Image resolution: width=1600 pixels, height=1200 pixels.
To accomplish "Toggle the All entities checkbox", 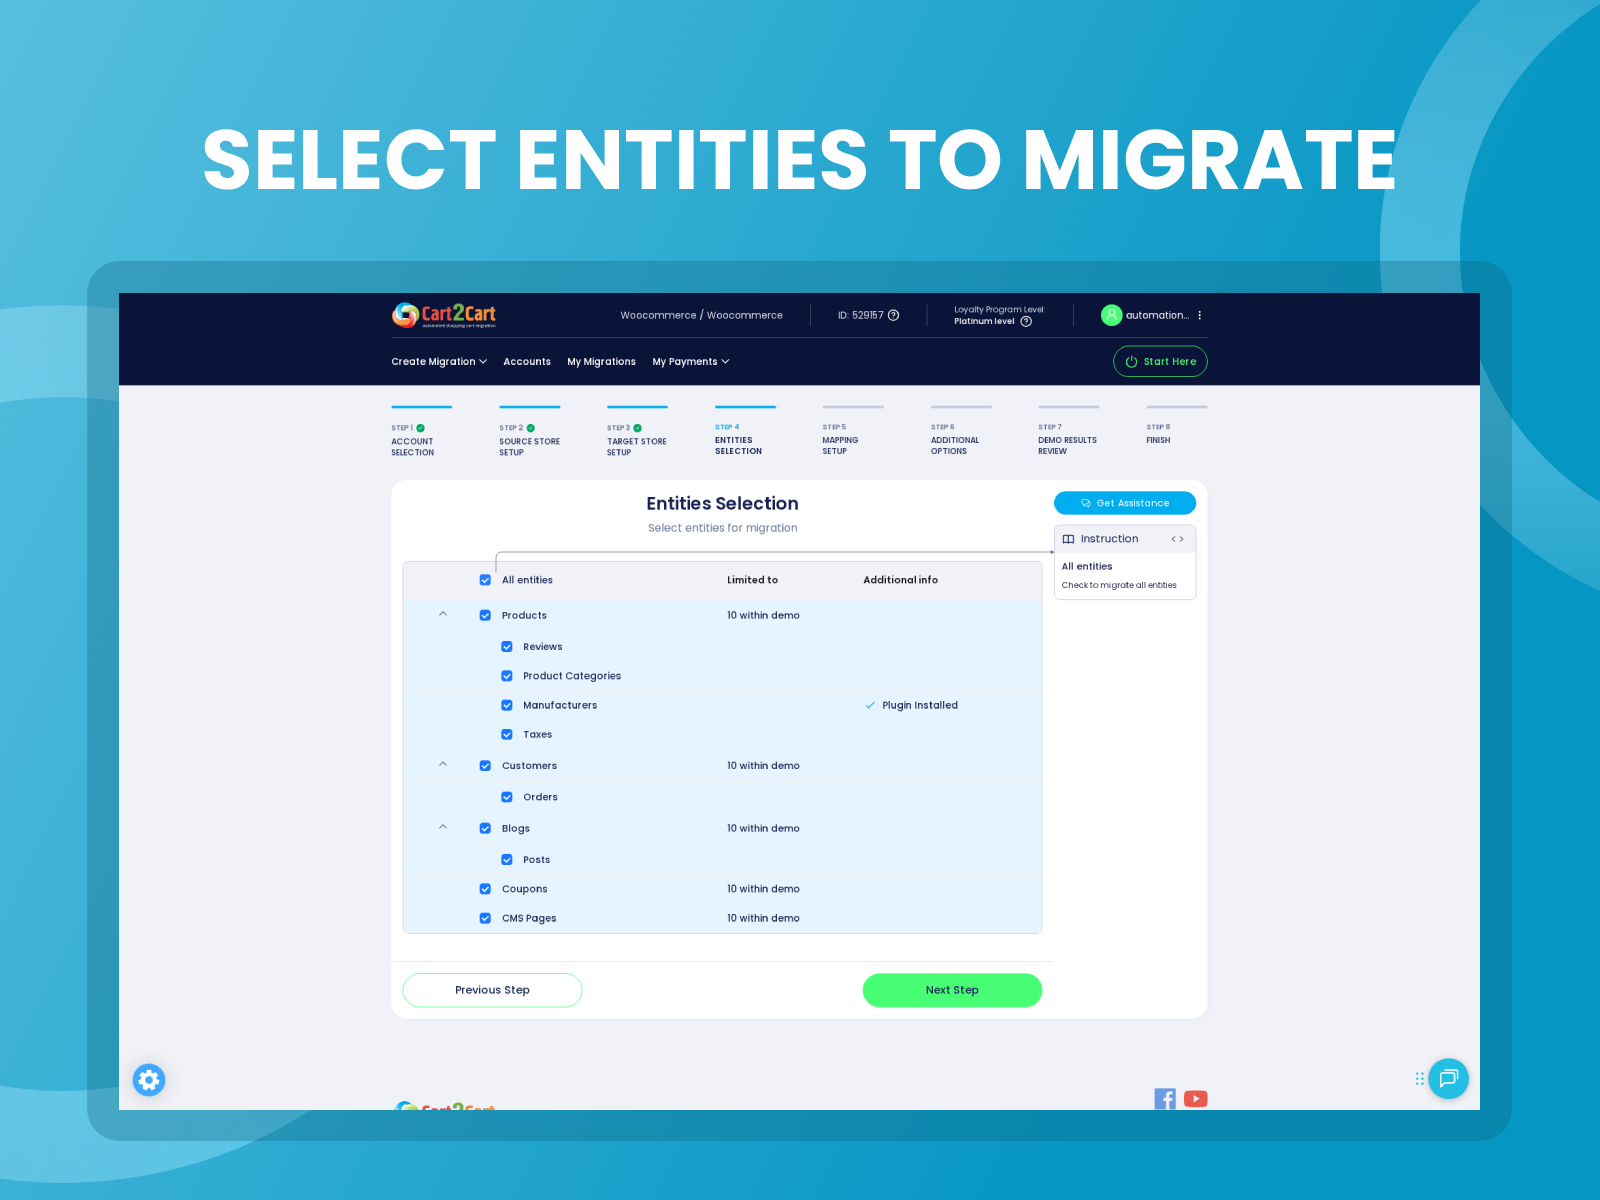I will (485, 580).
